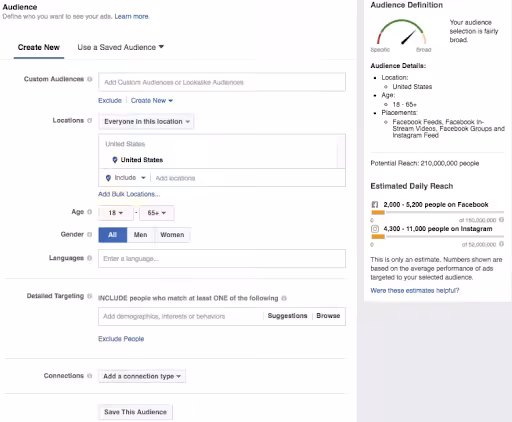Focus the Enter a language field
Screen dimensions: 512x422
(x=222, y=259)
